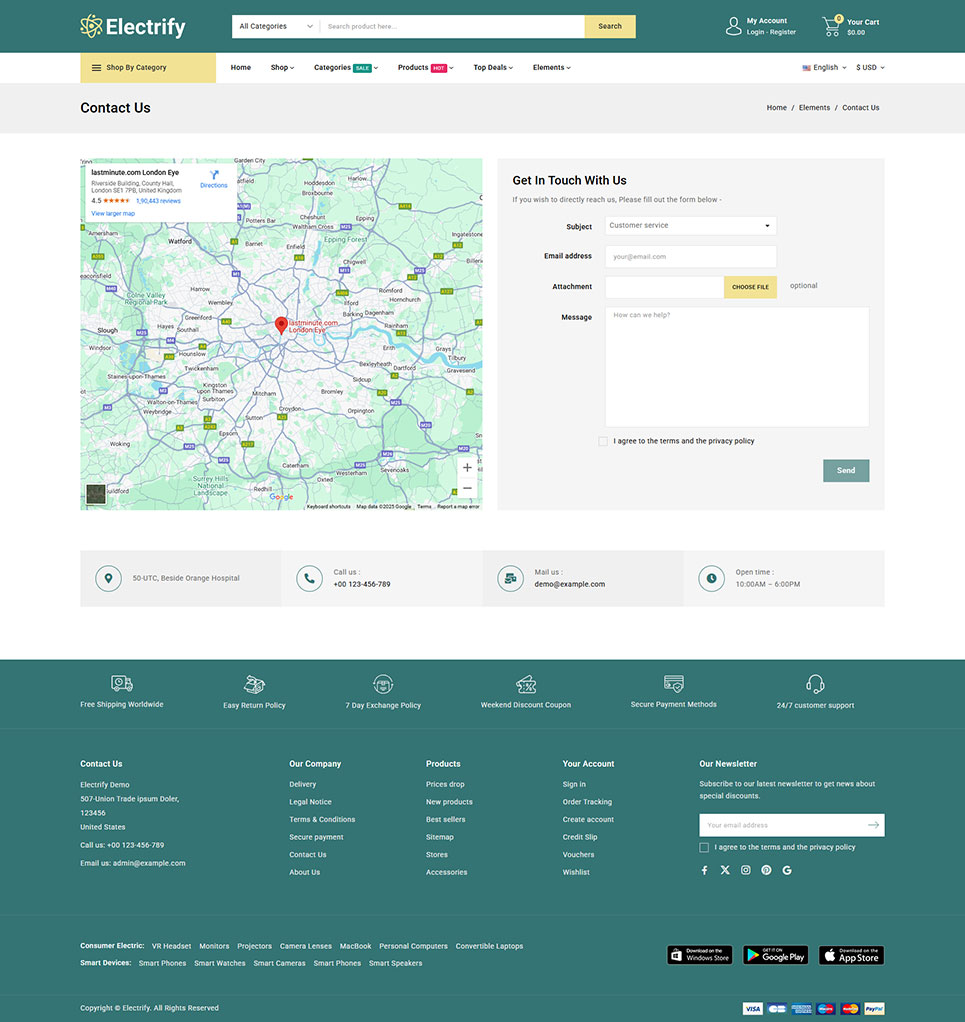Click the App Store download badge
Image resolution: width=965 pixels, height=1022 pixels.
[852, 955]
